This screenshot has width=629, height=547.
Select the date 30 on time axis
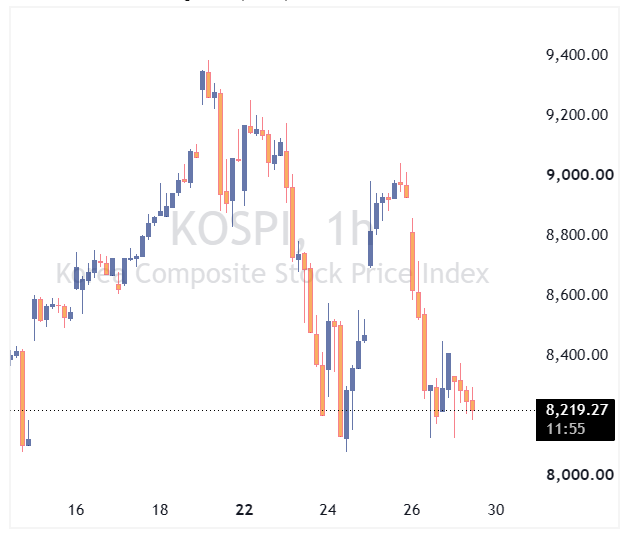click(495, 510)
